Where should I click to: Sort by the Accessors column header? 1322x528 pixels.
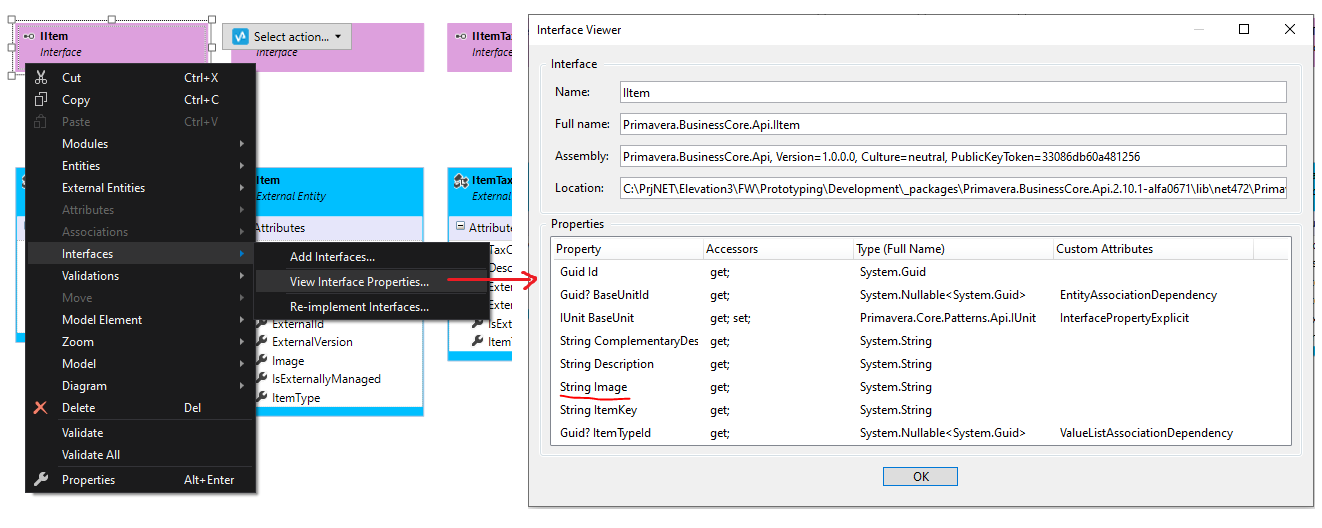(776, 249)
